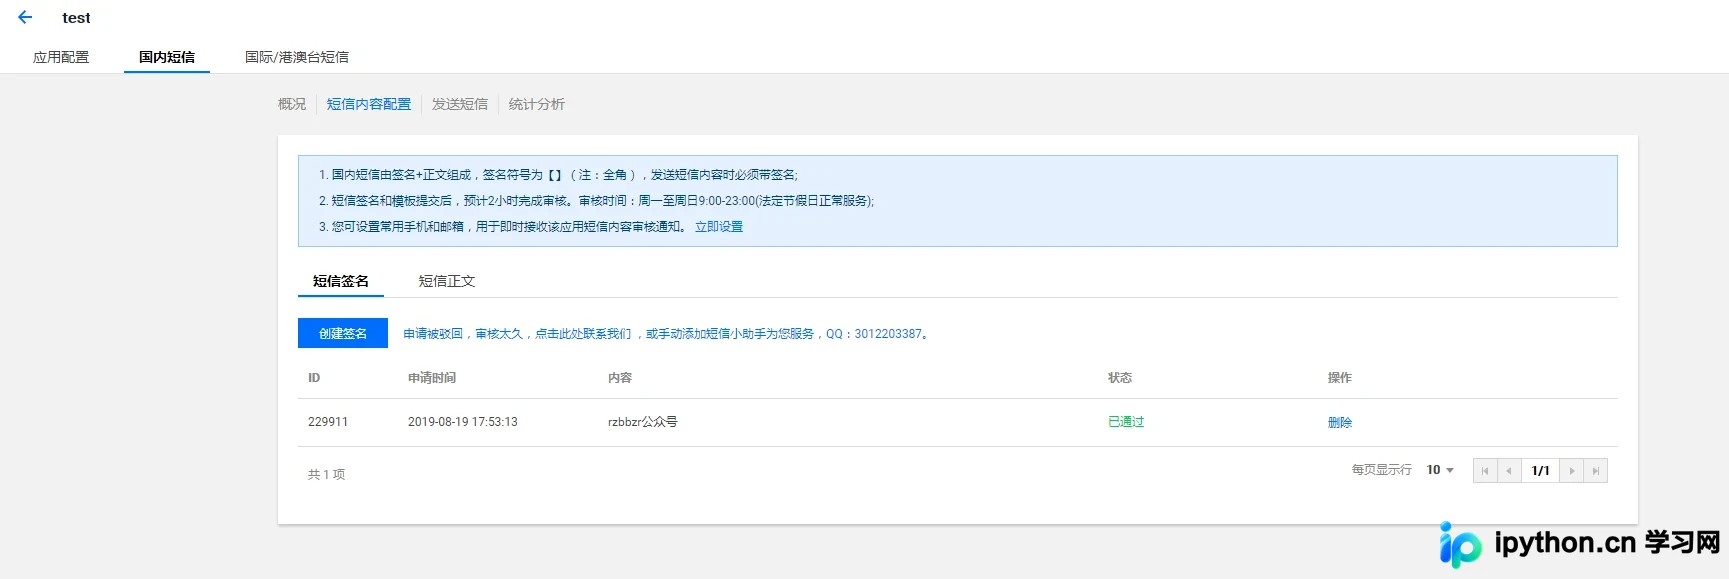
Task: Click 共 1 项 total count text
Action: pyautogui.click(x=326, y=475)
